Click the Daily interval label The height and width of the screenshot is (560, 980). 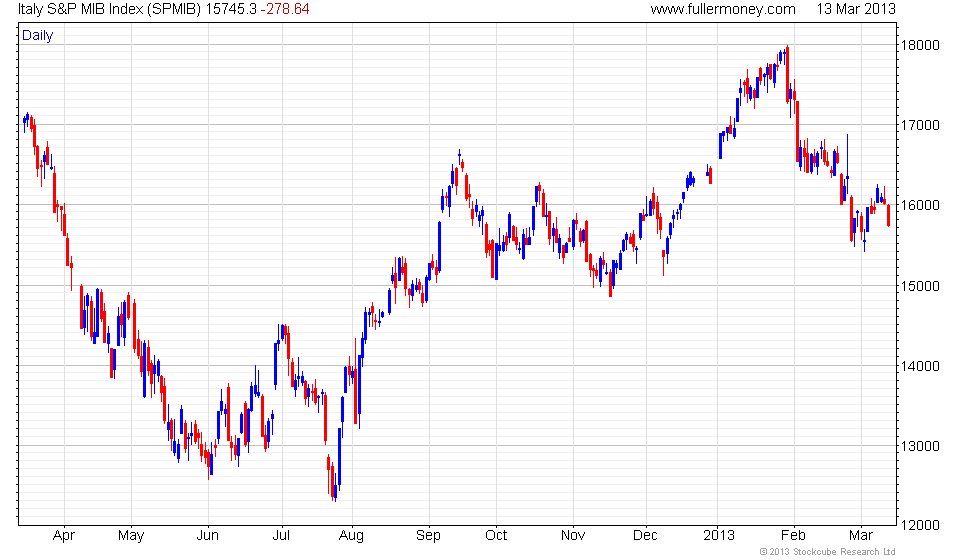[x=38, y=36]
